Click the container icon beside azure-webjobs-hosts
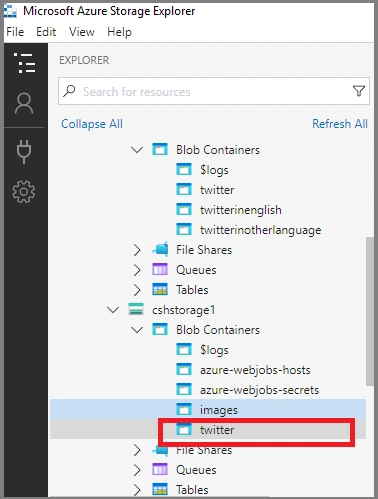Screen dimensions: 378x499 point(184,369)
